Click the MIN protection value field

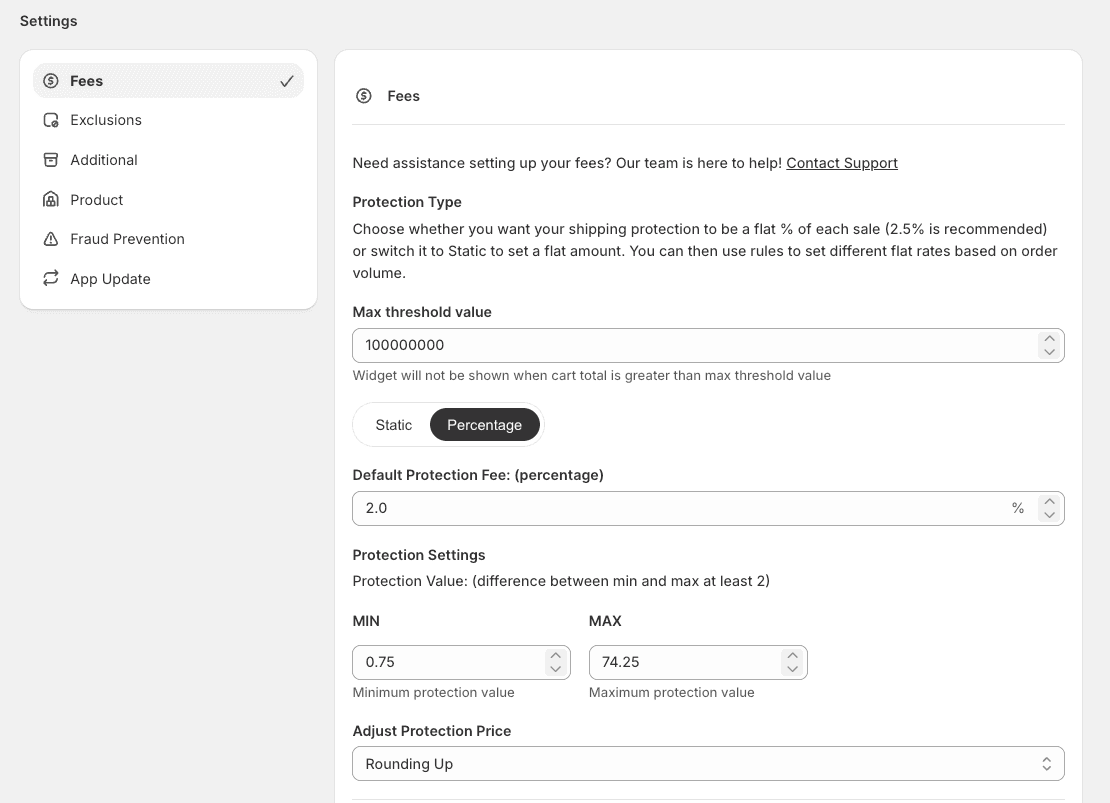pyautogui.click(x=462, y=662)
